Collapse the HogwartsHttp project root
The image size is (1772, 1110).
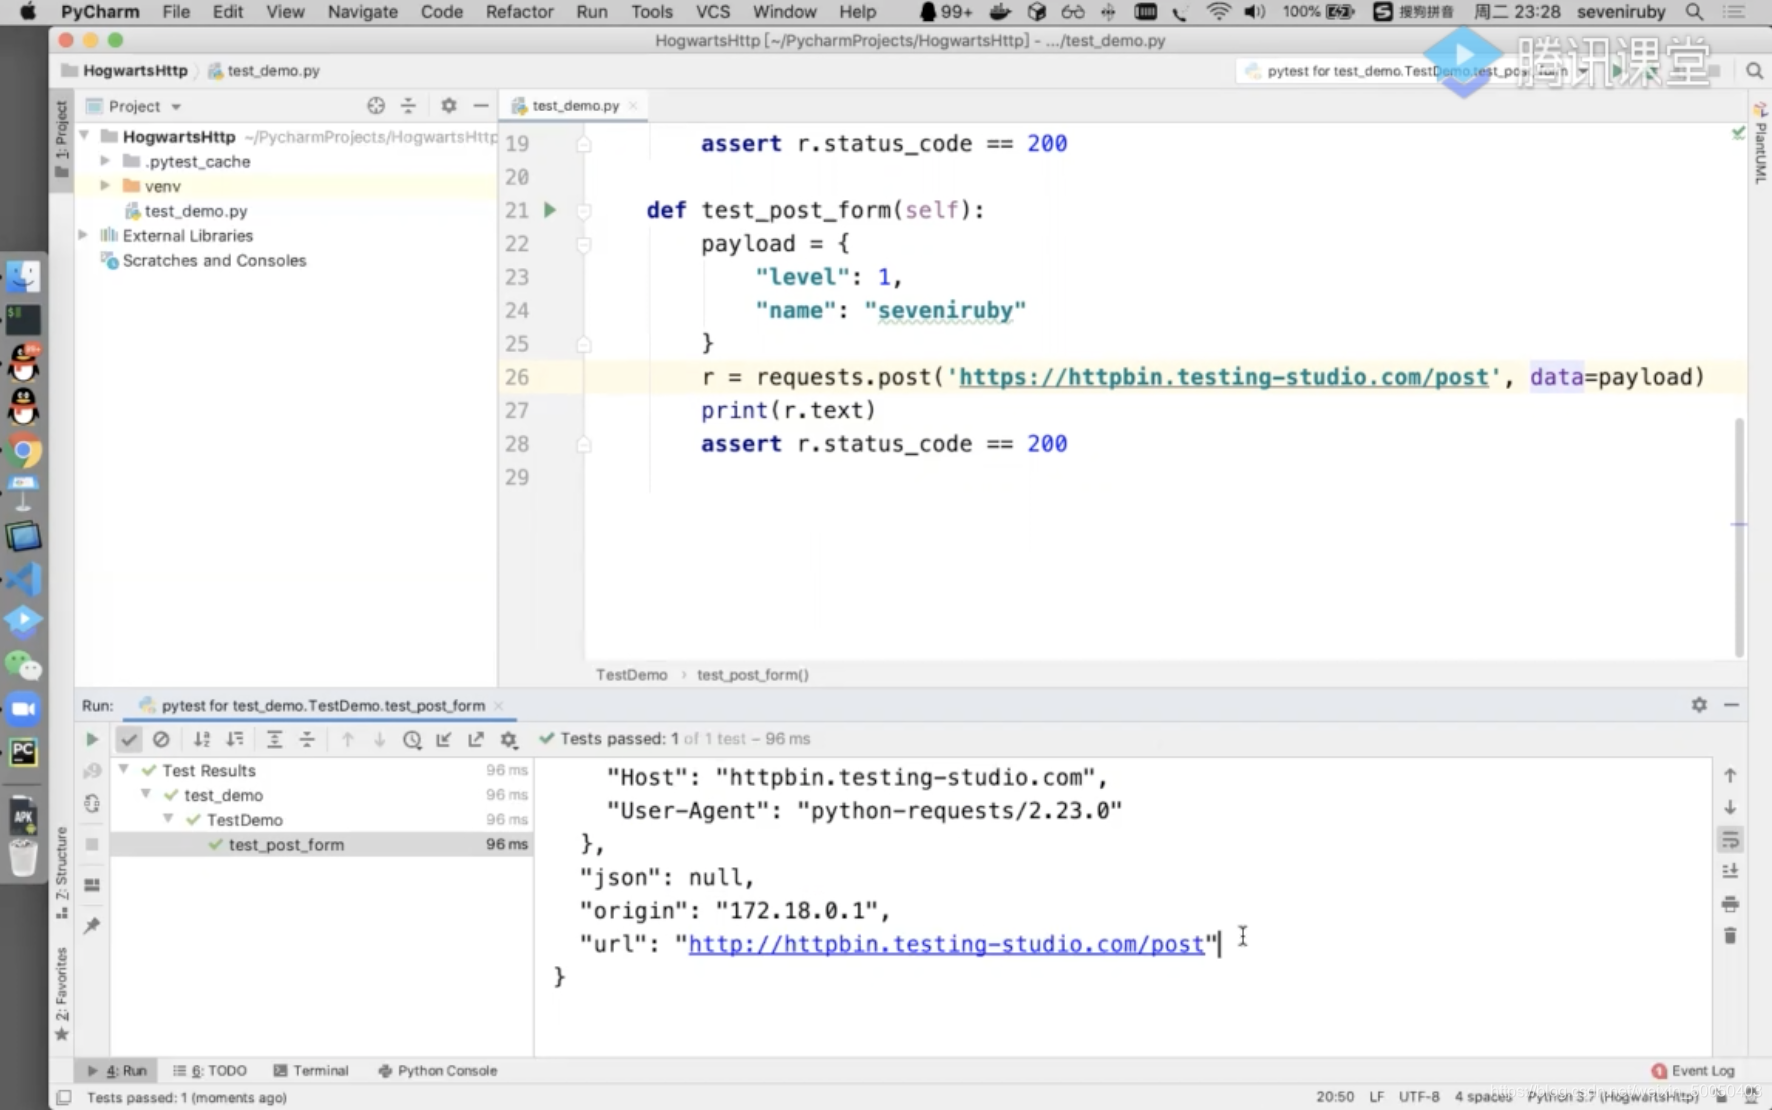85,135
